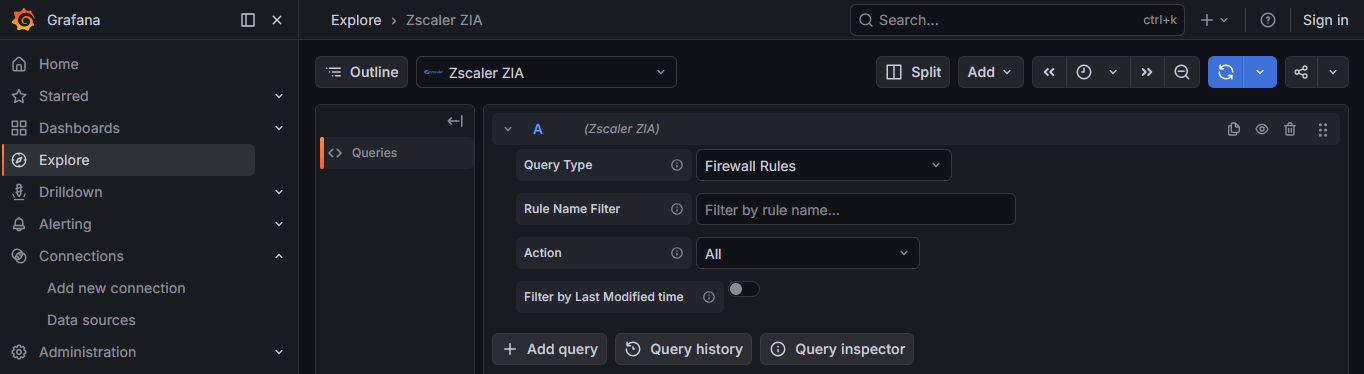Viewport: 1364px width, 374px height.
Task: Open Home in the sidebar
Action: 58,64
